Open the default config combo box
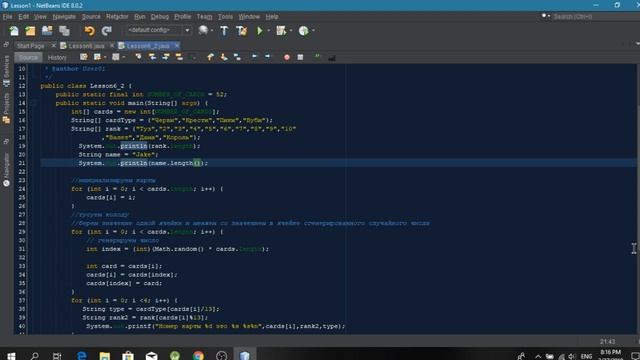This screenshot has height=360, width=640. pos(158,30)
